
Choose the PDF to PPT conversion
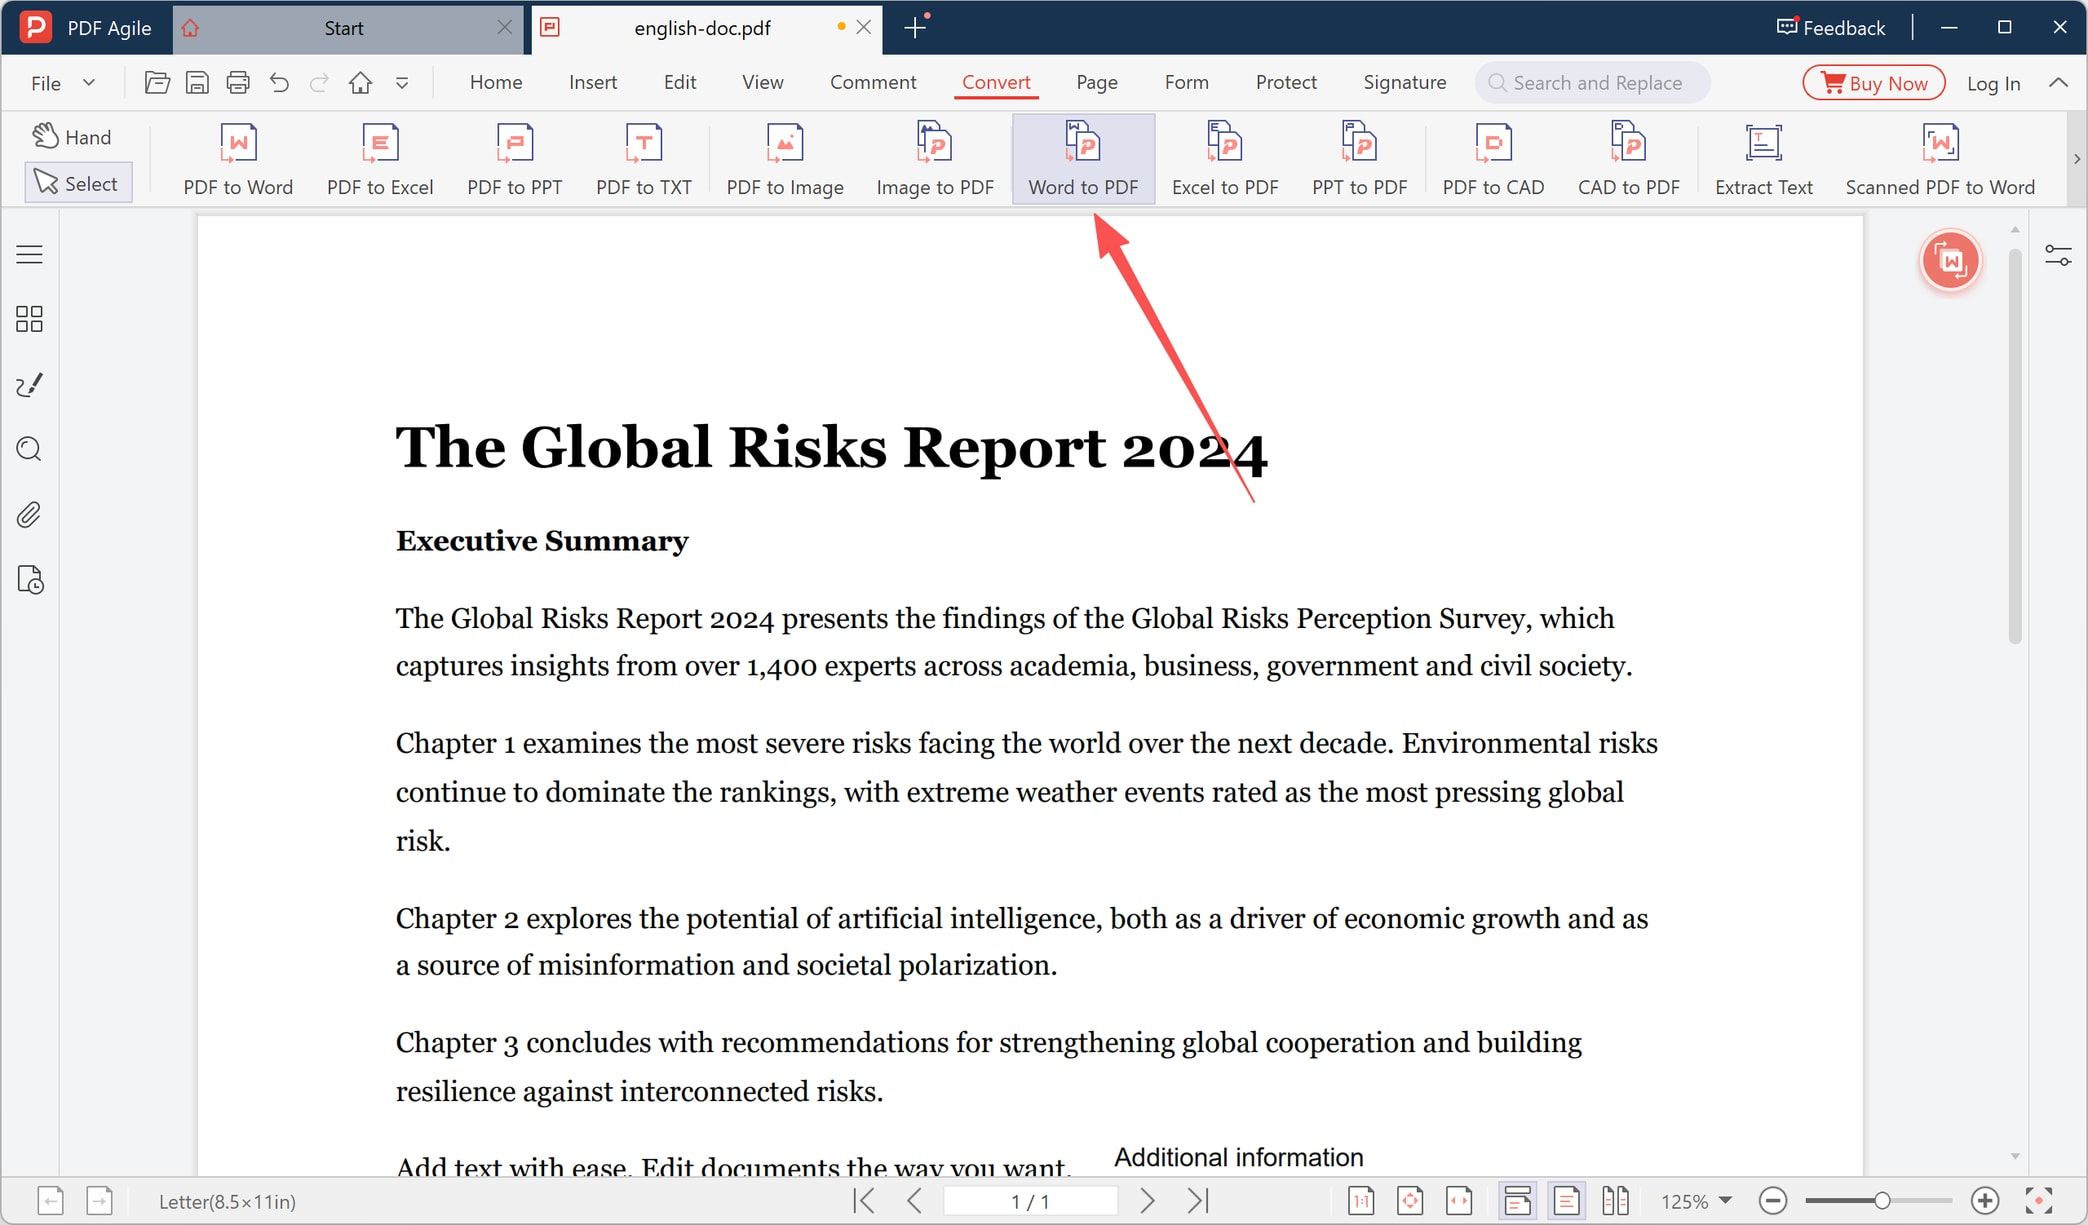point(514,159)
